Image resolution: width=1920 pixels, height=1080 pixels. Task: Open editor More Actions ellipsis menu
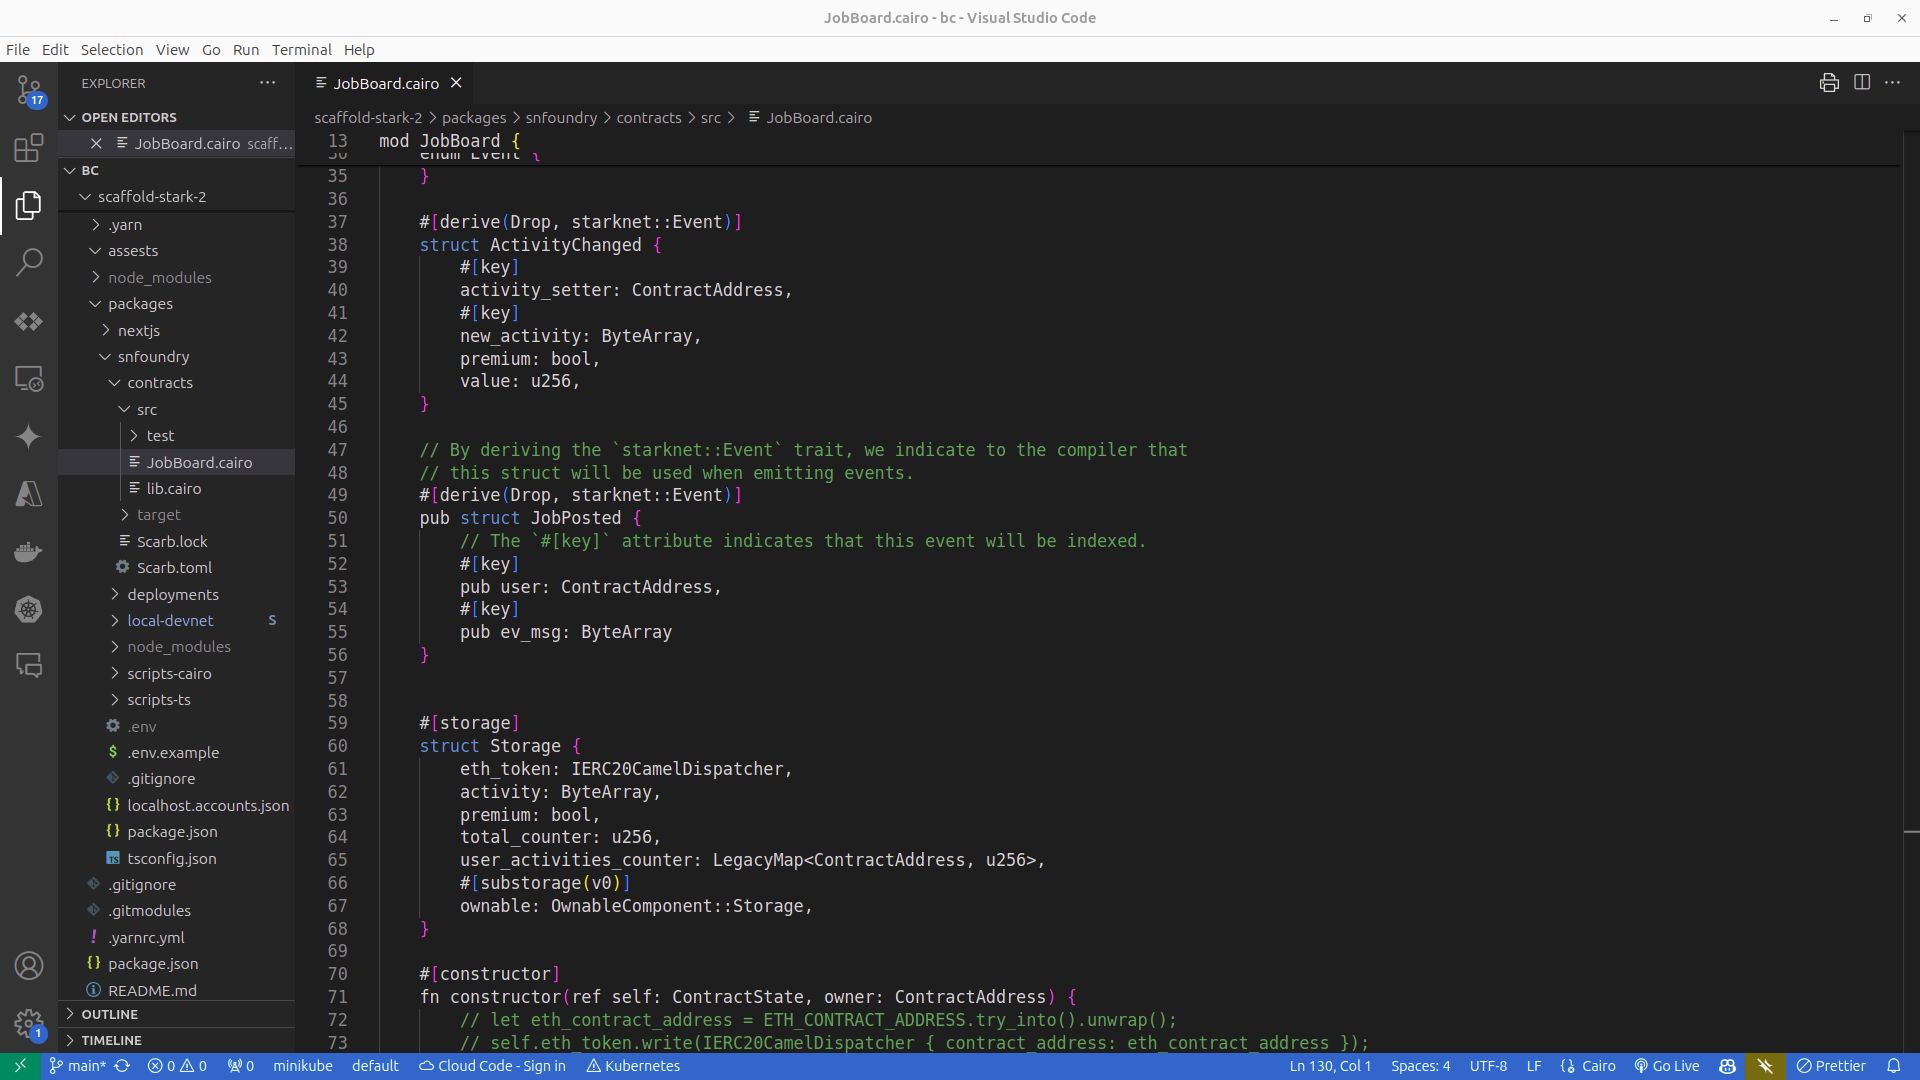click(x=1892, y=83)
